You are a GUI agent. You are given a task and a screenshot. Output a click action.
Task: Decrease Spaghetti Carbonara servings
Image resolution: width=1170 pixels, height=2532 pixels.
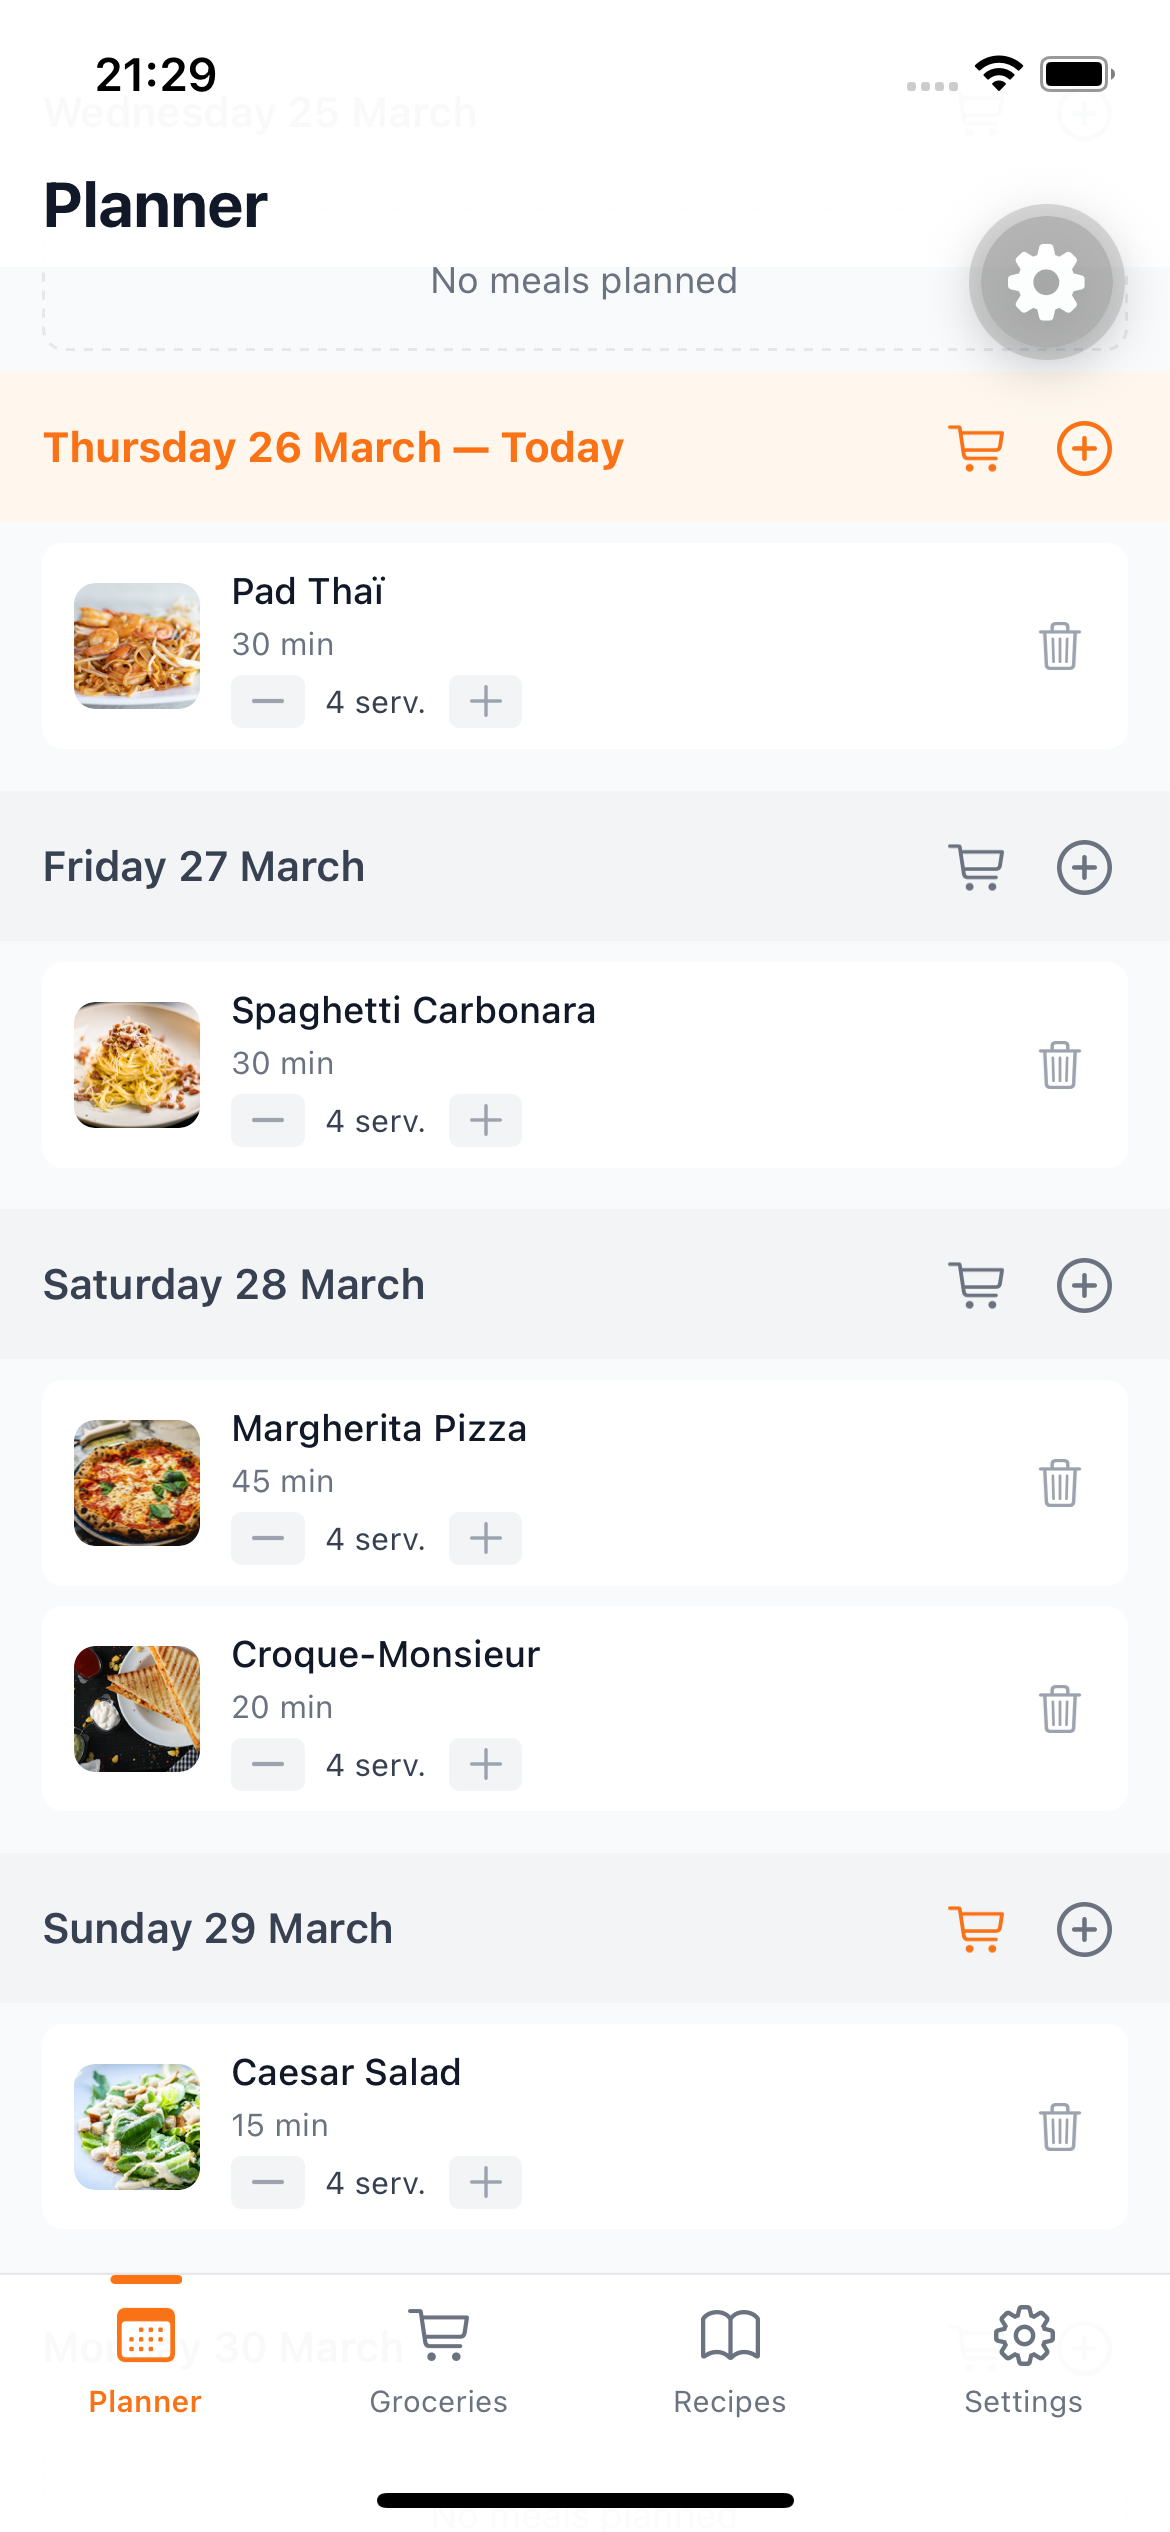coord(268,1120)
